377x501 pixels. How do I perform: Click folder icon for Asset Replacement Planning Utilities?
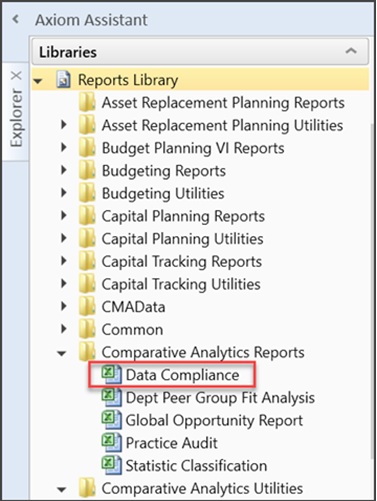[x=87, y=125]
